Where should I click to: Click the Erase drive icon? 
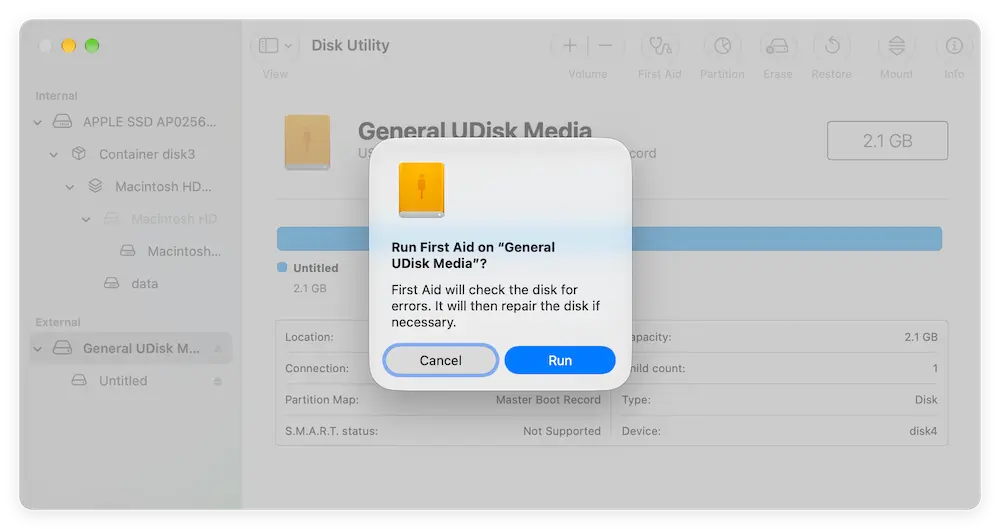tap(777, 46)
